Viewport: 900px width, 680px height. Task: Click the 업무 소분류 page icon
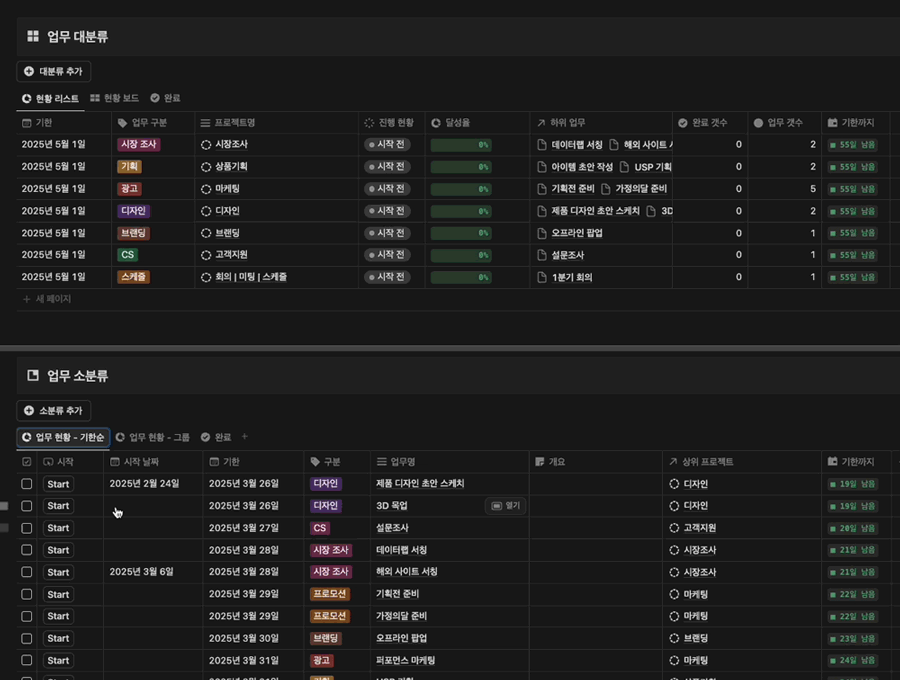pyautogui.click(x=33, y=376)
